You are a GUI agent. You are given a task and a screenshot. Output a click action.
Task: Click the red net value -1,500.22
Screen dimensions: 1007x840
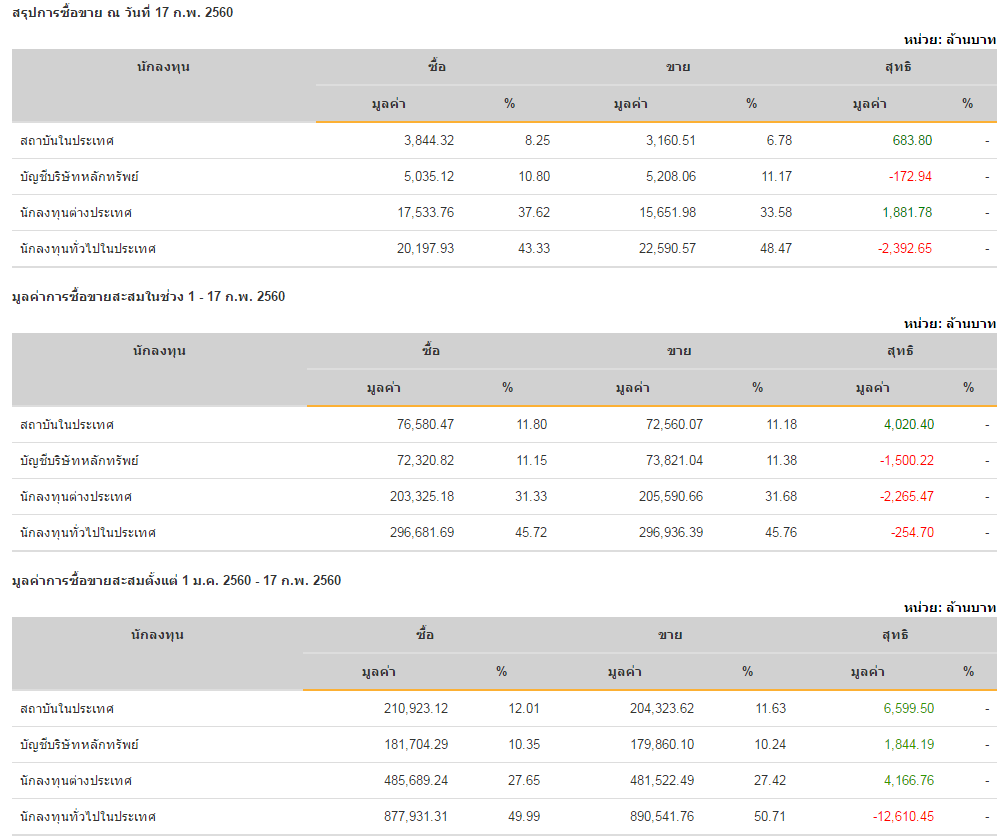point(907,461)
